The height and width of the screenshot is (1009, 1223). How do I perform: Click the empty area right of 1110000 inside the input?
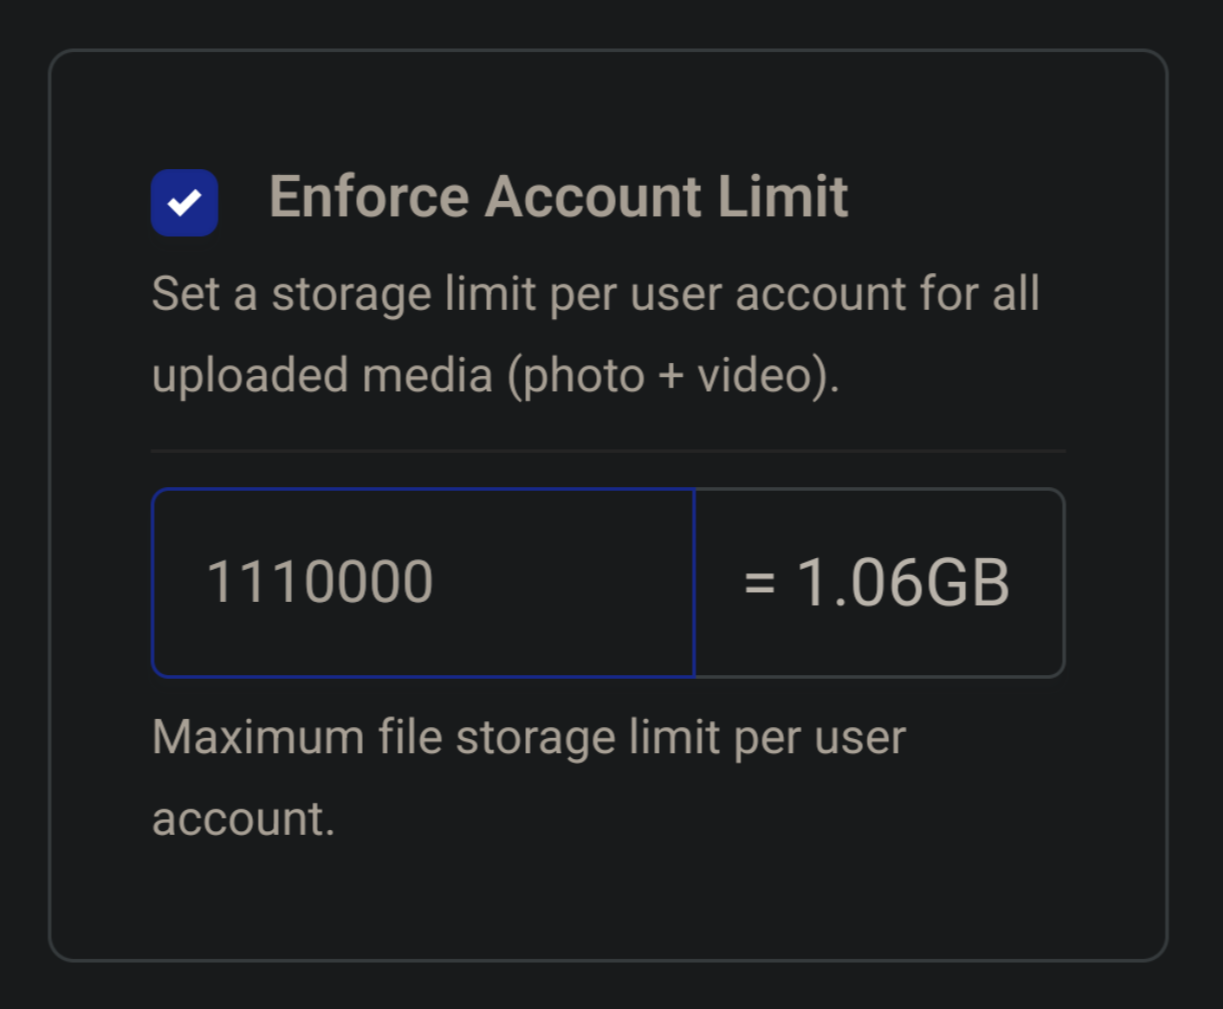(x=563, y=583)
